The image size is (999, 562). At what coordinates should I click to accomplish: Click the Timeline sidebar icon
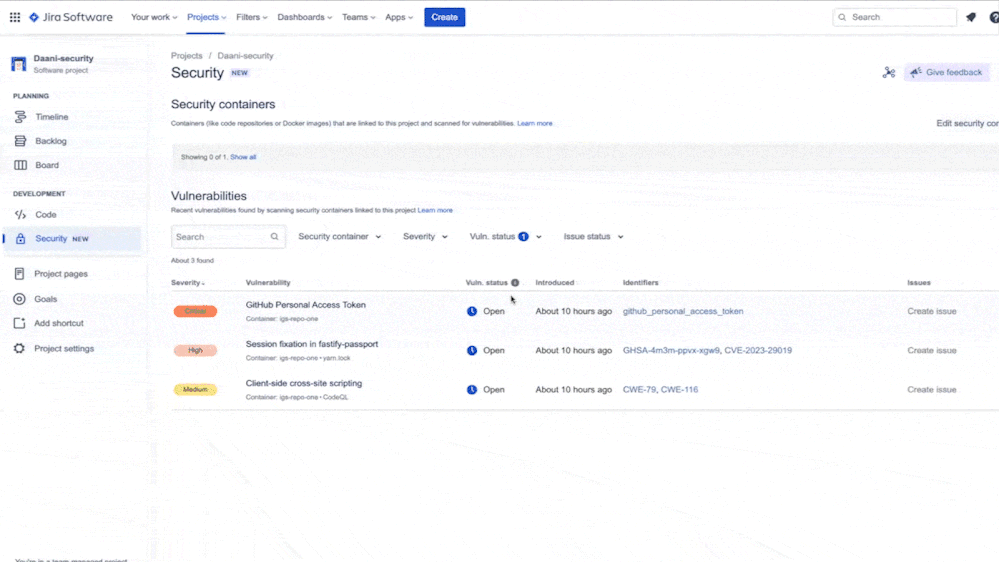(20, 117)
